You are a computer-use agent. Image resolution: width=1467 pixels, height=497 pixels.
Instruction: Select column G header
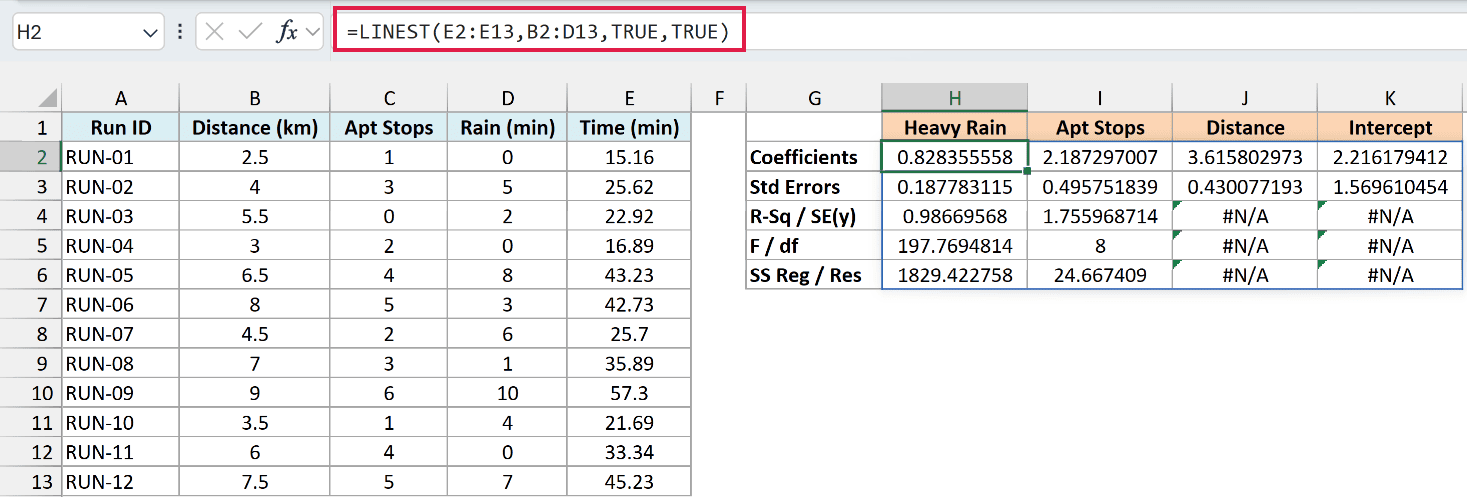814,98
